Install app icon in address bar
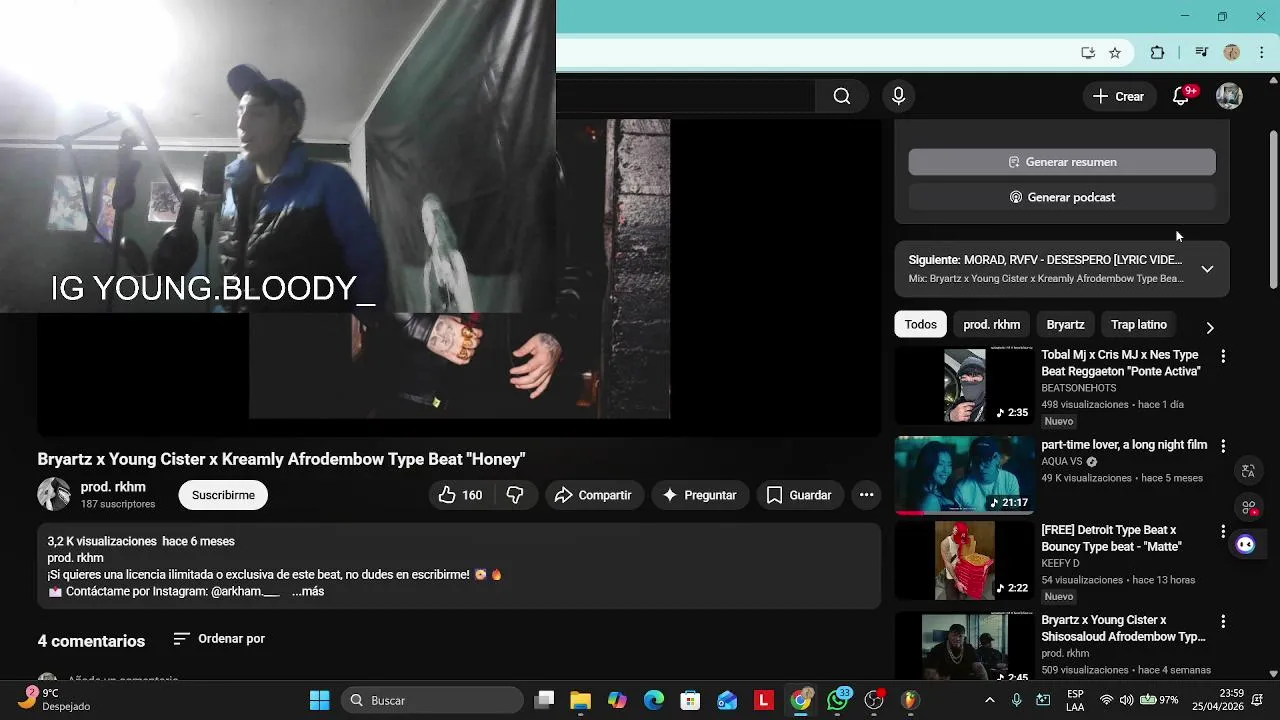The height and width of the screenshot is (720, 1280). click(x=1088, y=53)
